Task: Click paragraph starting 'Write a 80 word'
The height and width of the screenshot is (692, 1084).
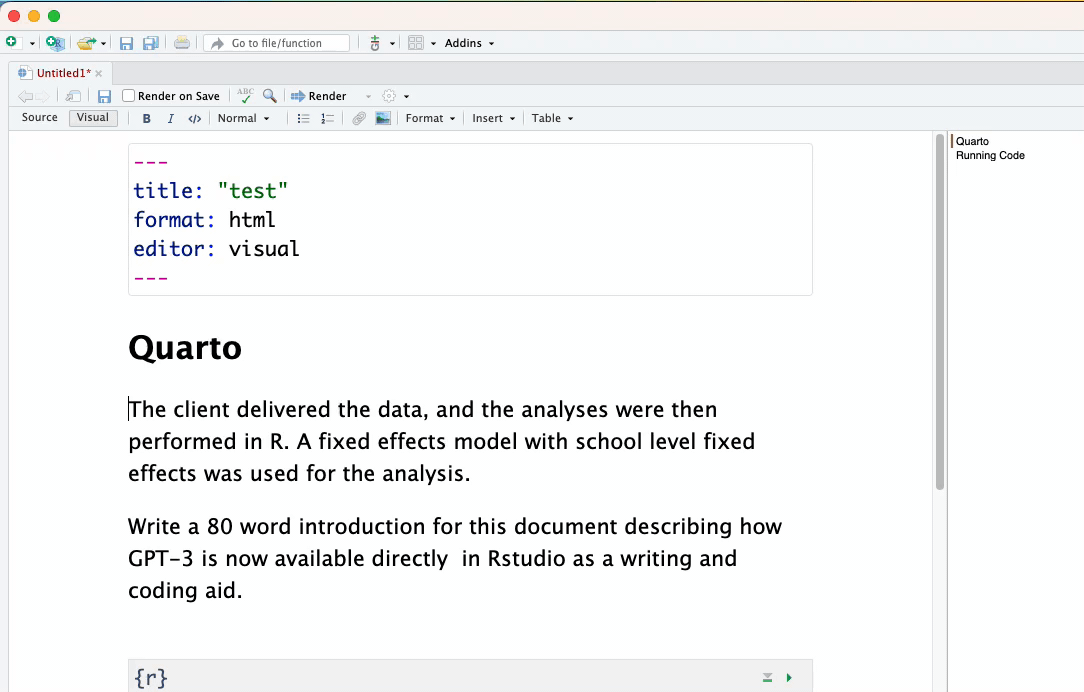Action: coord(455,558)
